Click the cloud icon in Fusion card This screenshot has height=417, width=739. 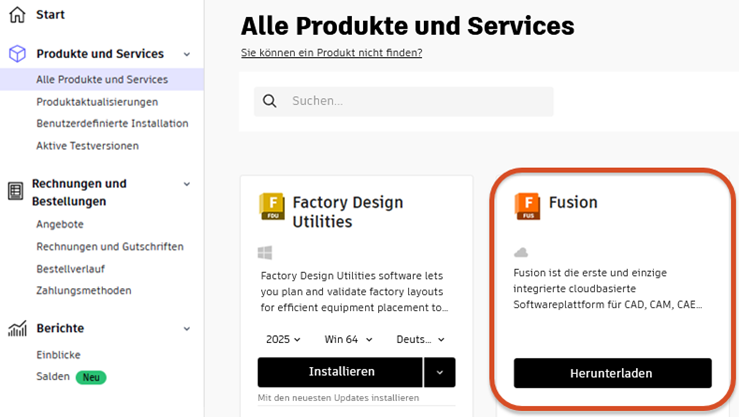521,253
